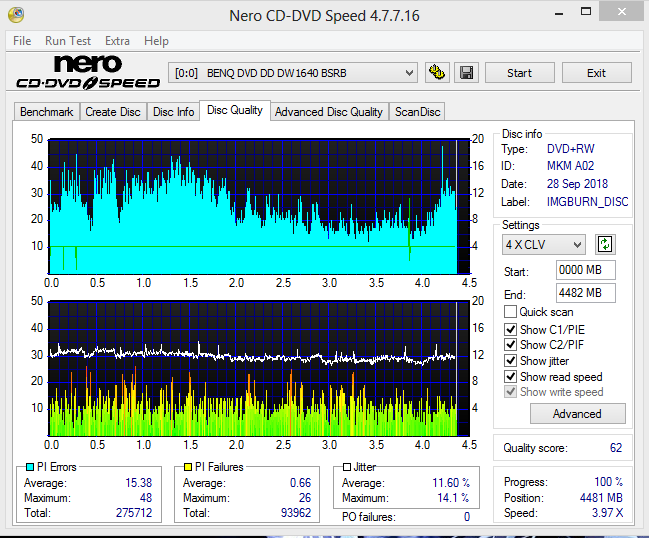649x538 pixels.
Task: Click Jitter average 11.60 %
Action: pos(451,483)
